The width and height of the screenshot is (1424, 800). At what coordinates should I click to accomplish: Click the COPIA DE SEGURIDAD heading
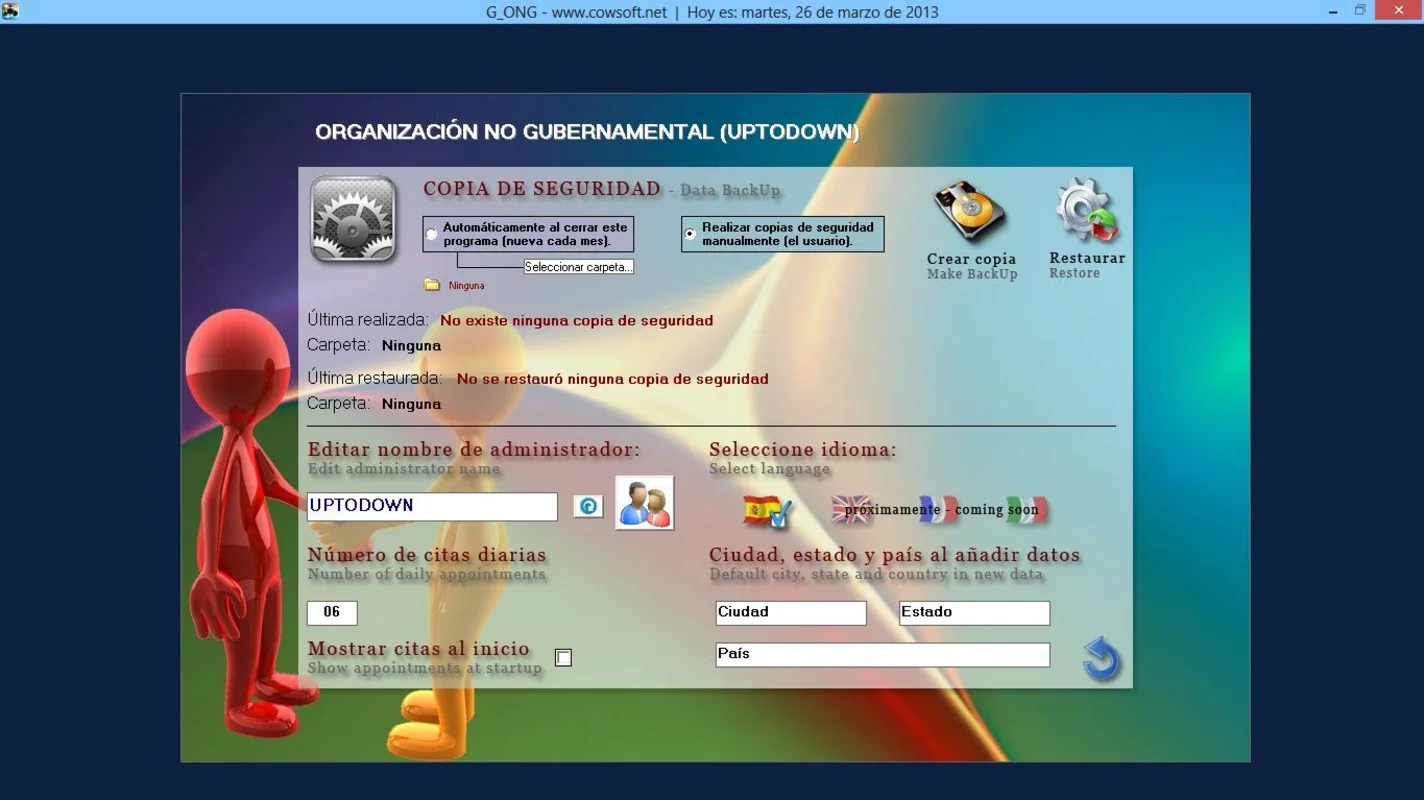542,188
